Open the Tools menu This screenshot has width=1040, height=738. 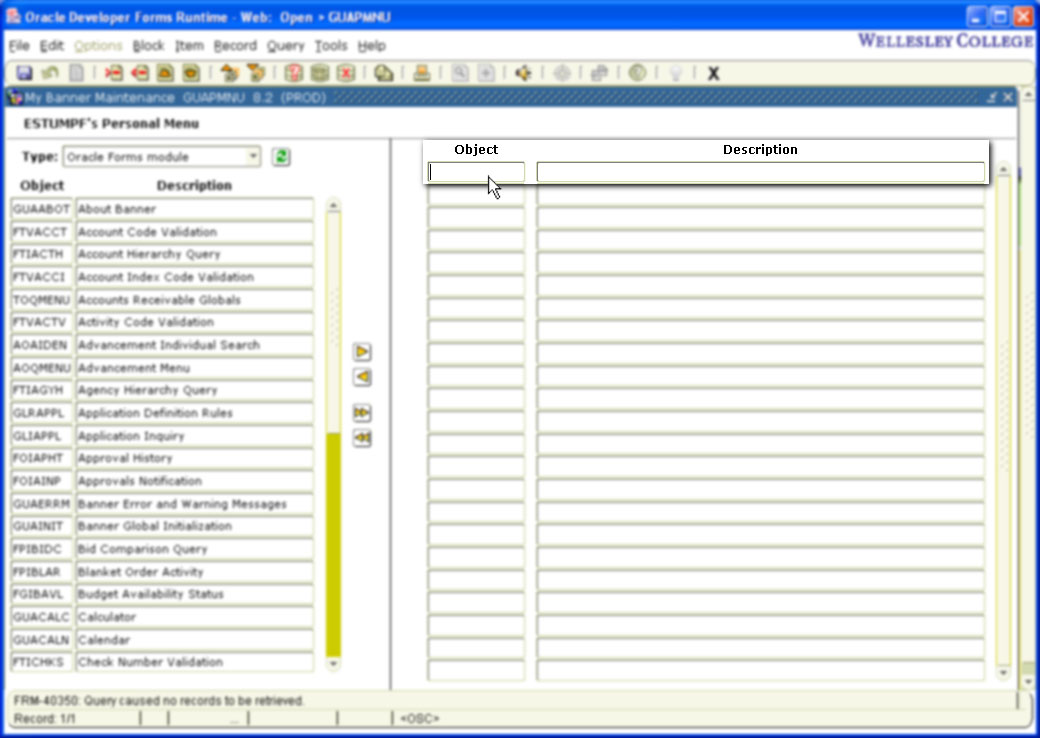point(331,46)
